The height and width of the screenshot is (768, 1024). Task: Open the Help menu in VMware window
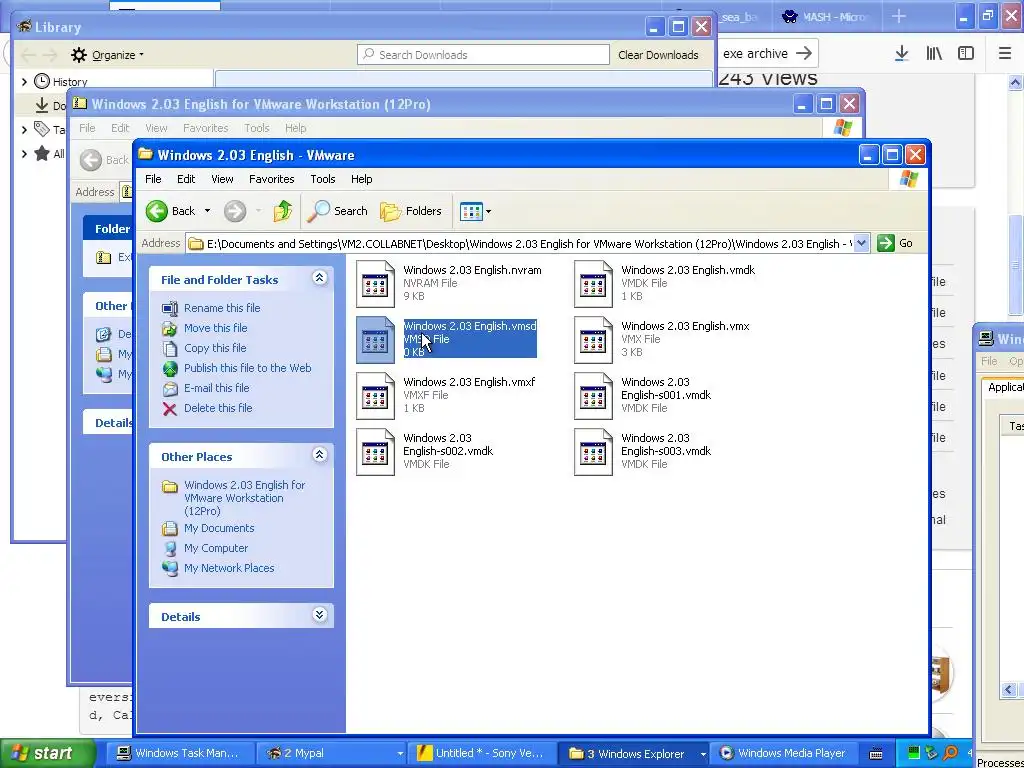(361, 179)
